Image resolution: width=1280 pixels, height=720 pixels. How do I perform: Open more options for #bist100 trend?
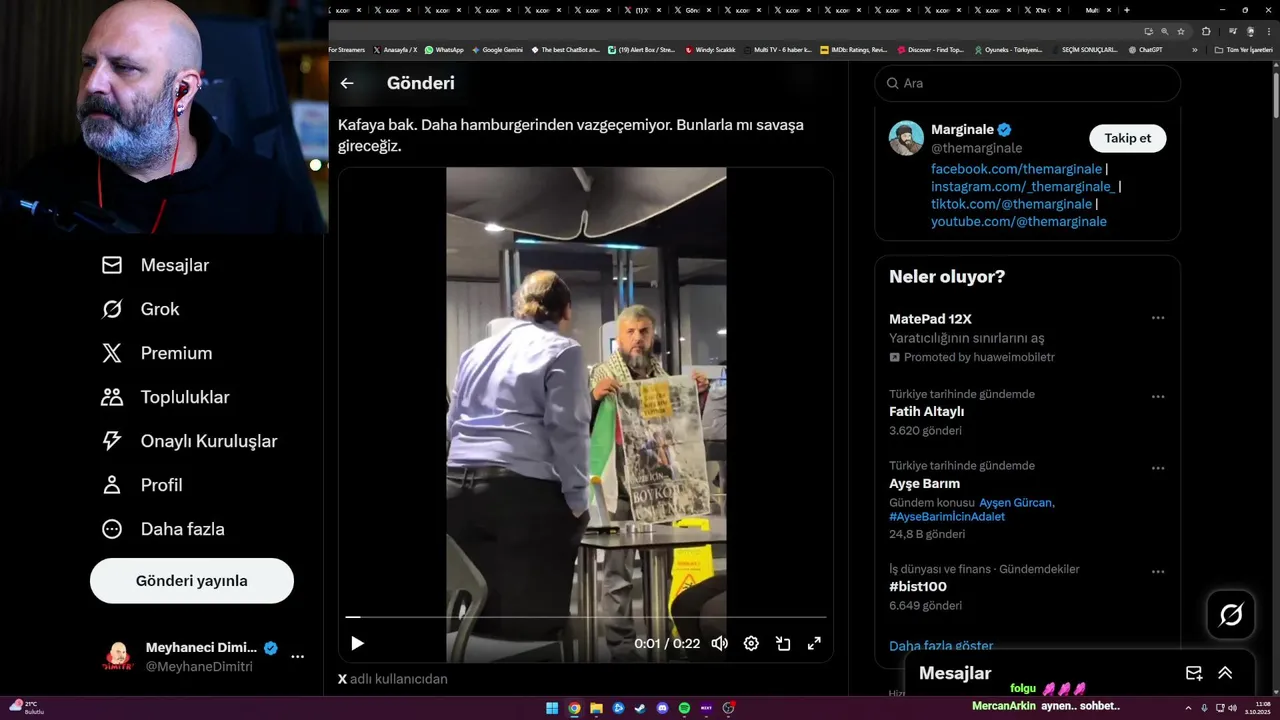click(1158, 572)
